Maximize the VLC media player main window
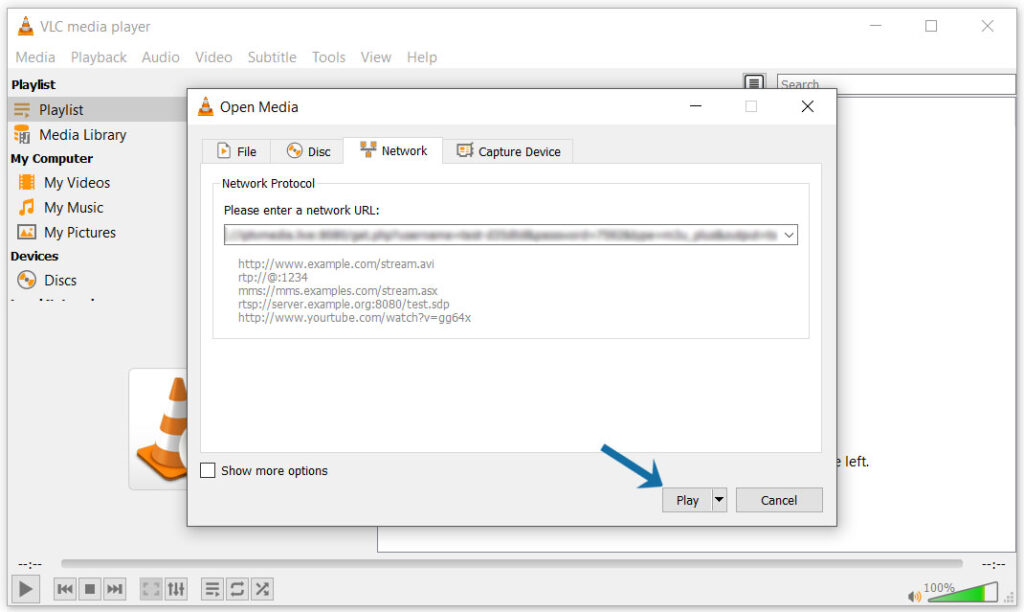 931,26
